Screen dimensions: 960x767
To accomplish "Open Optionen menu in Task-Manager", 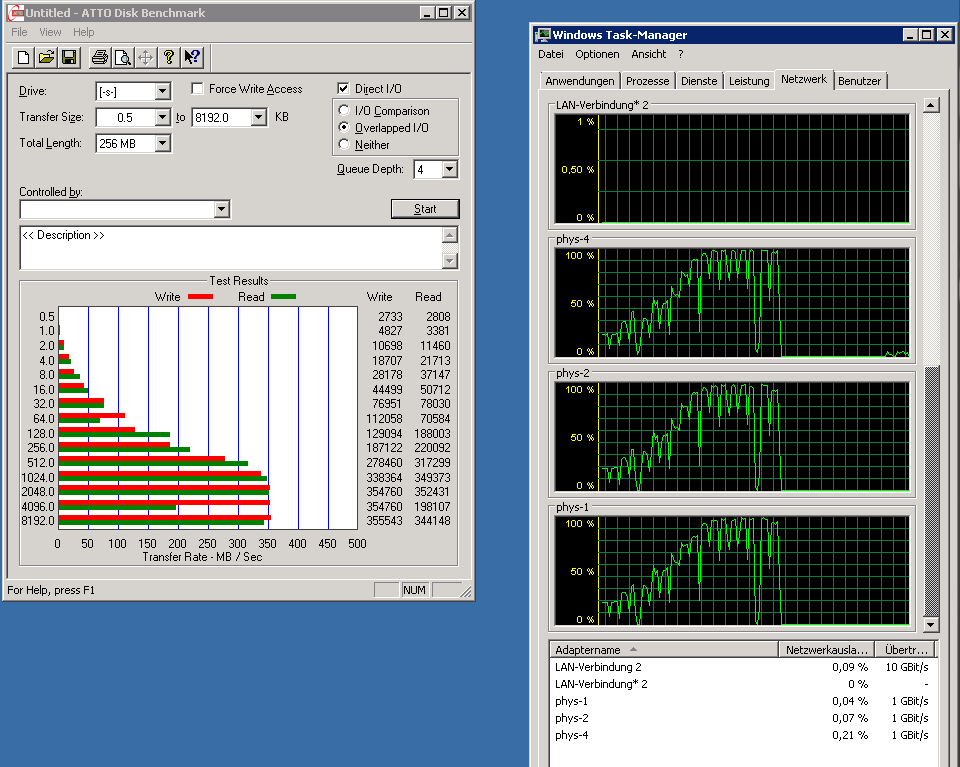I will (x=597, y=54).
